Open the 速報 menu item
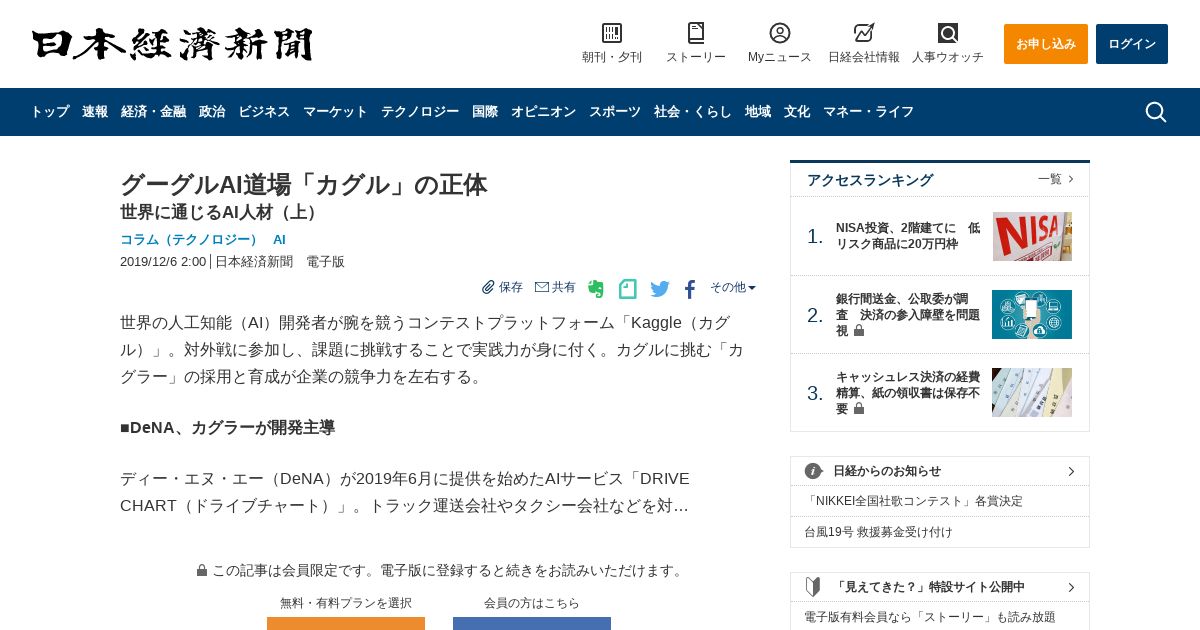1200x630 pixels. click(95, 112)
